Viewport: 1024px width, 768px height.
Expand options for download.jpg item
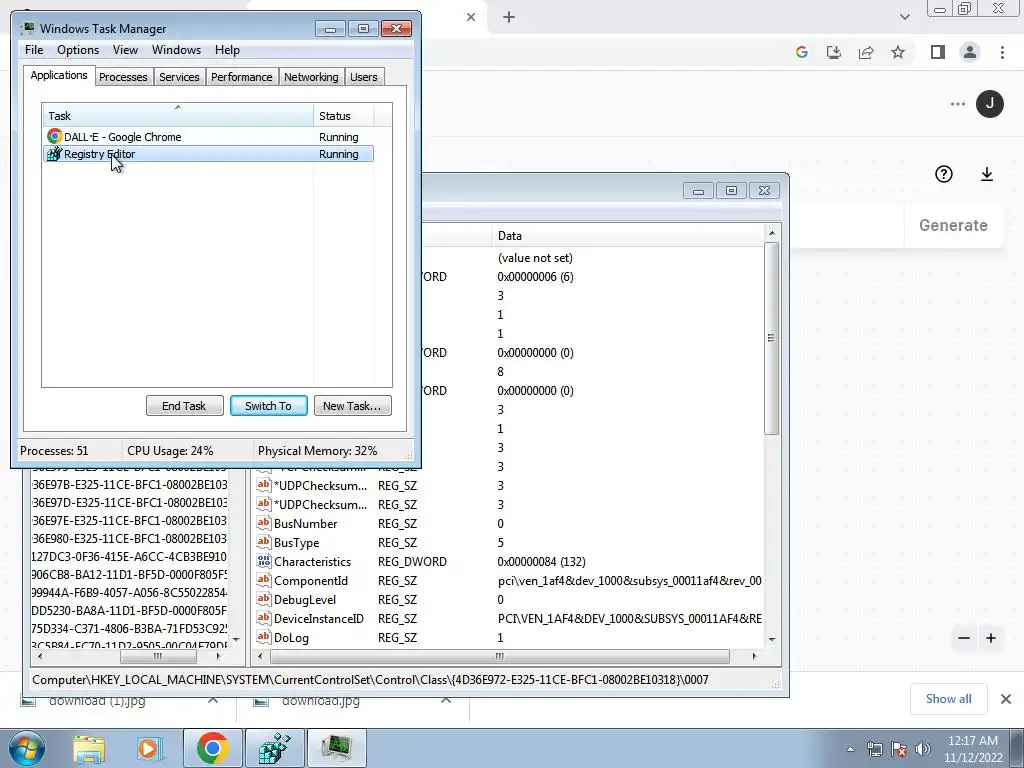pyautogui.click(x=446, y=701)
